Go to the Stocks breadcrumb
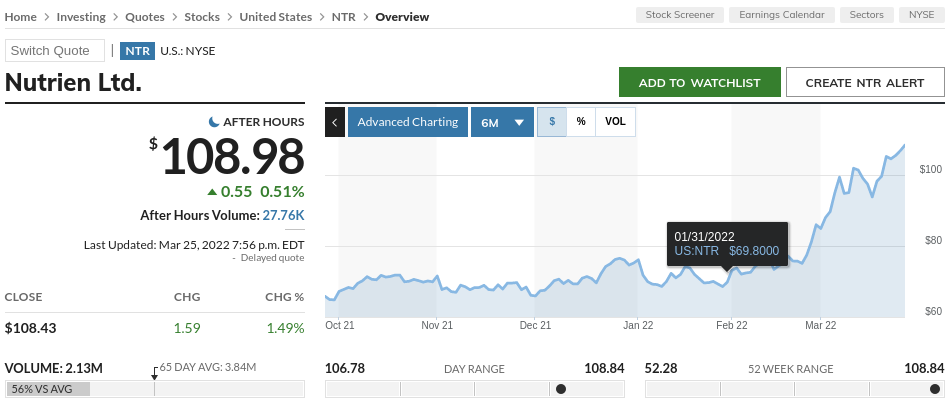950x408 pixels. coord(203,17)
